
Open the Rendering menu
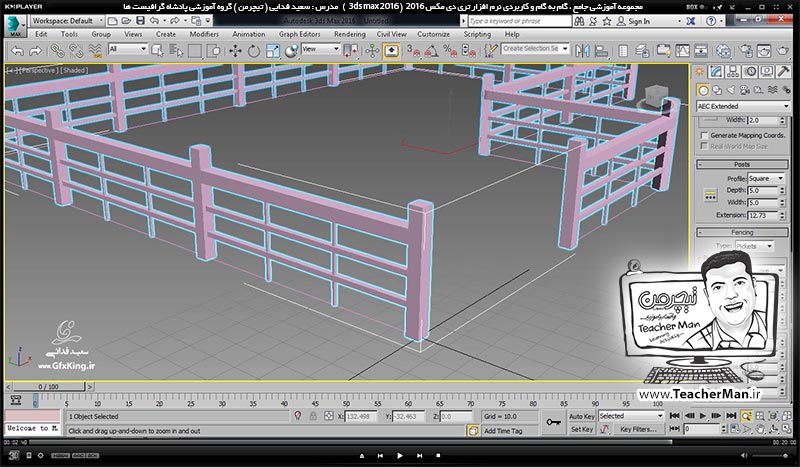349,34
